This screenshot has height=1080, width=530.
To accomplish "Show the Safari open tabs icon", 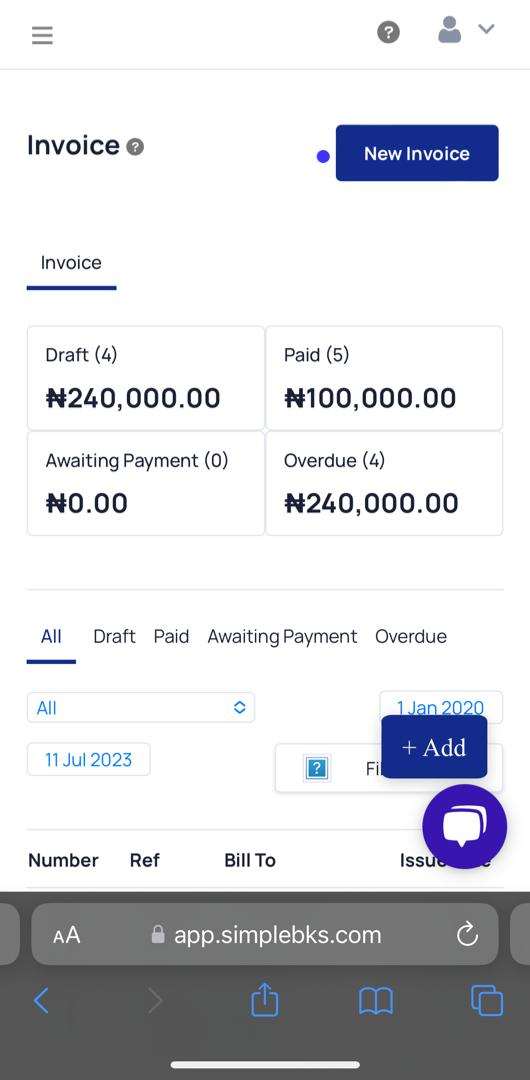I will coord(487,1000).
